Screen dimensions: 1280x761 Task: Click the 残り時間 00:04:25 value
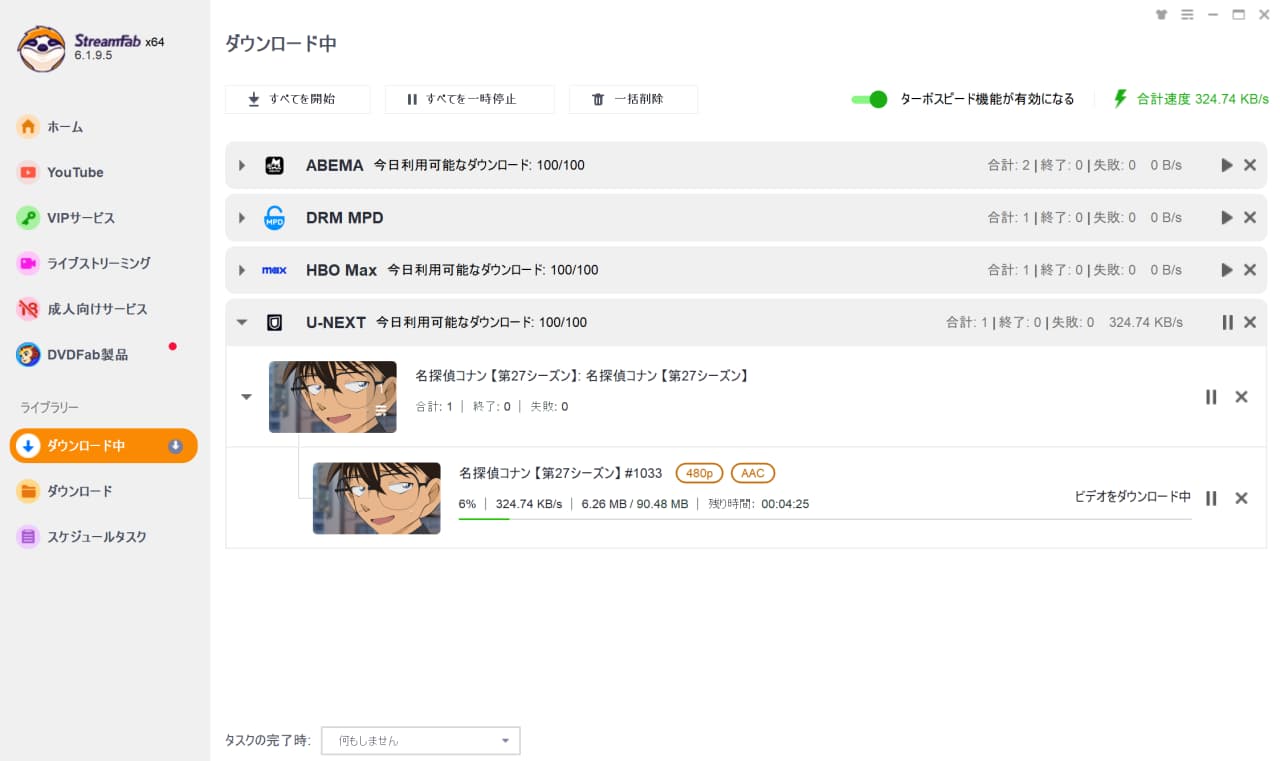click(x=785, y=504)
